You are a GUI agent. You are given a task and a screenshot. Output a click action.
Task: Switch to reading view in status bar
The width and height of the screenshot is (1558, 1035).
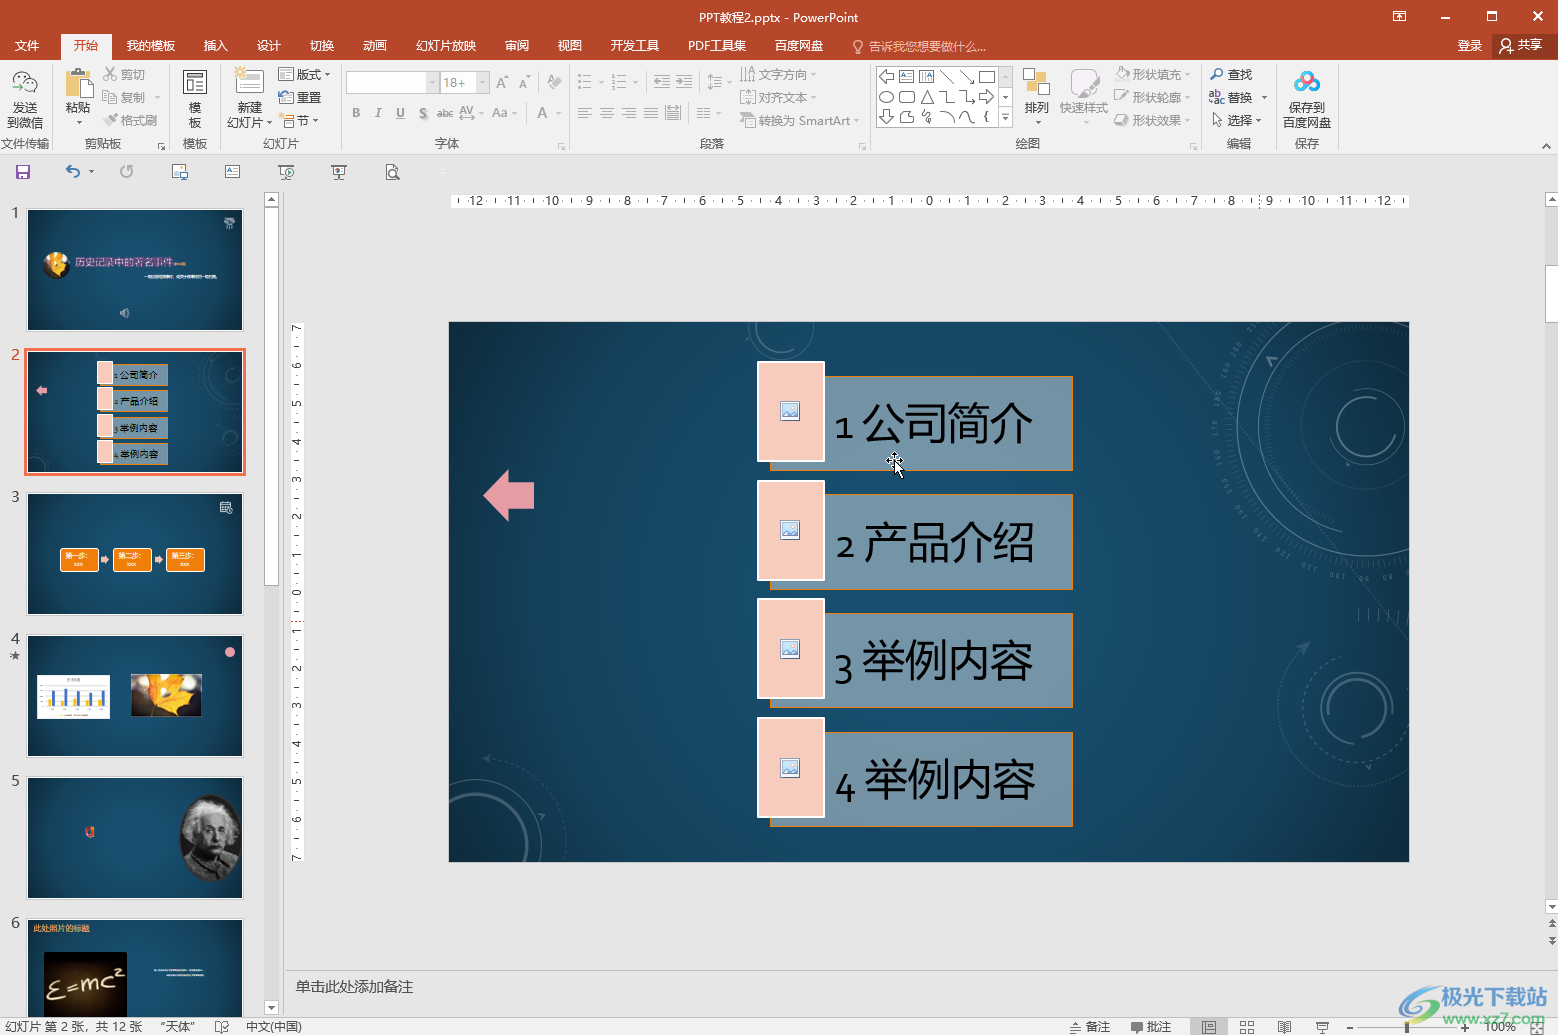[1285, 1027]
